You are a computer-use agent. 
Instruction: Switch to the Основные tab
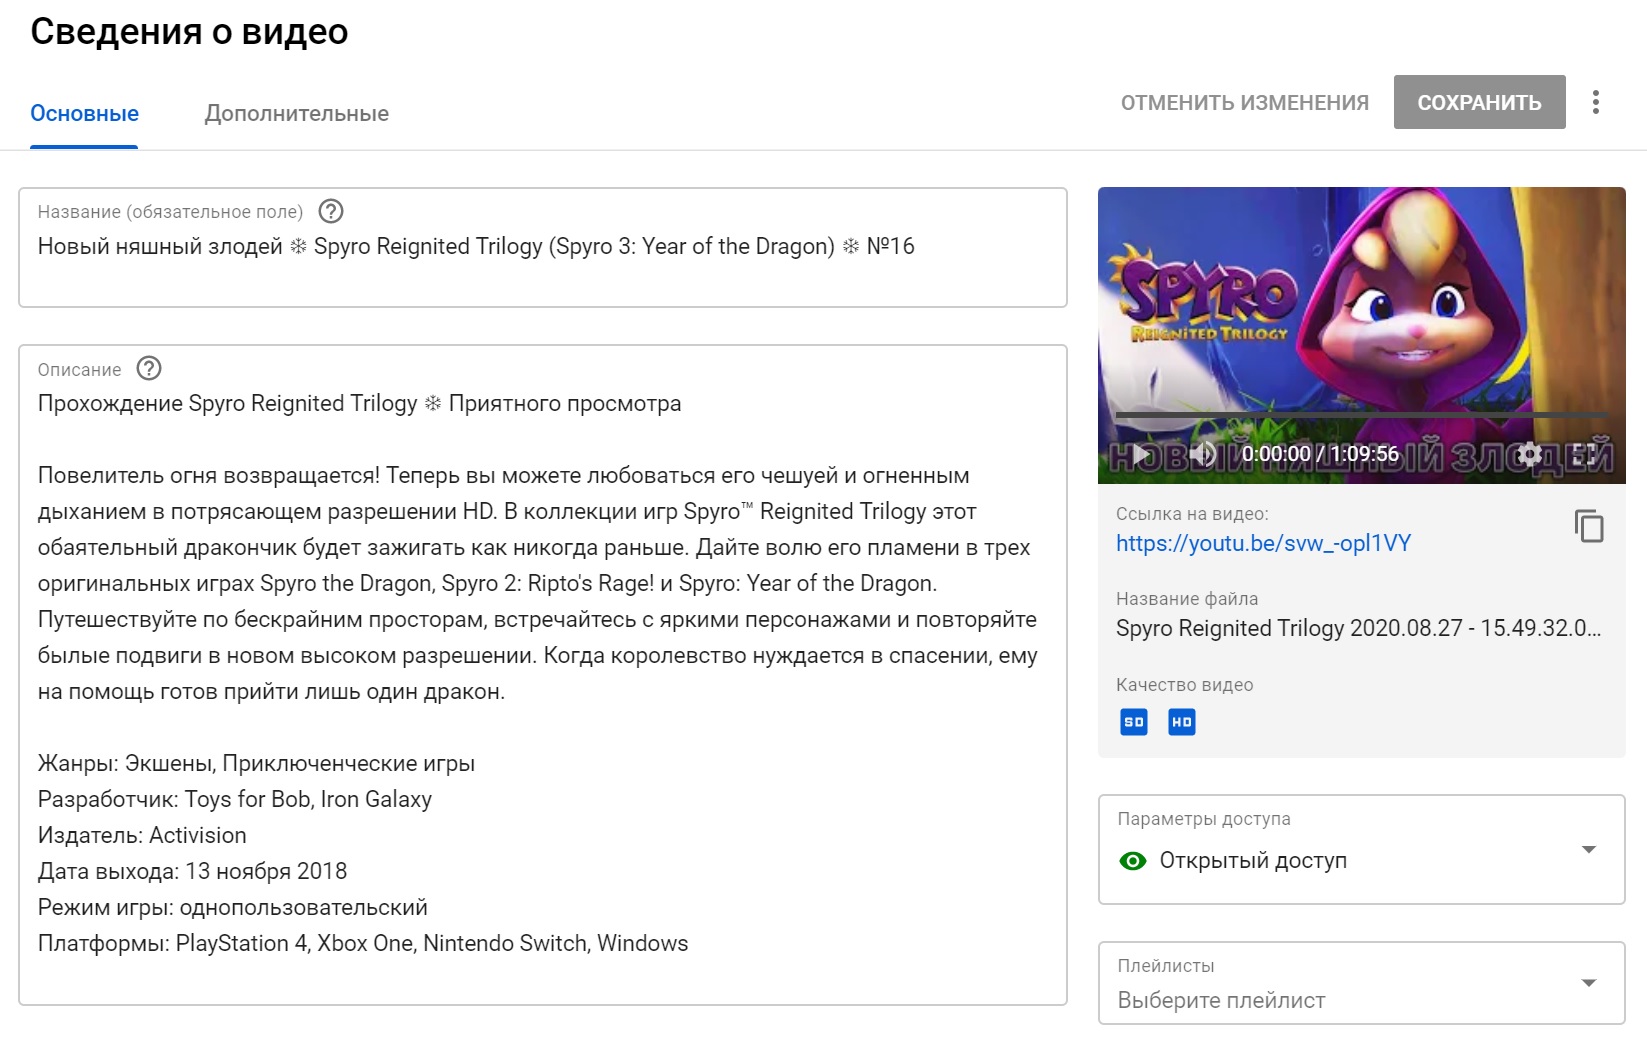pyautogui.click(x=84, y=114)
